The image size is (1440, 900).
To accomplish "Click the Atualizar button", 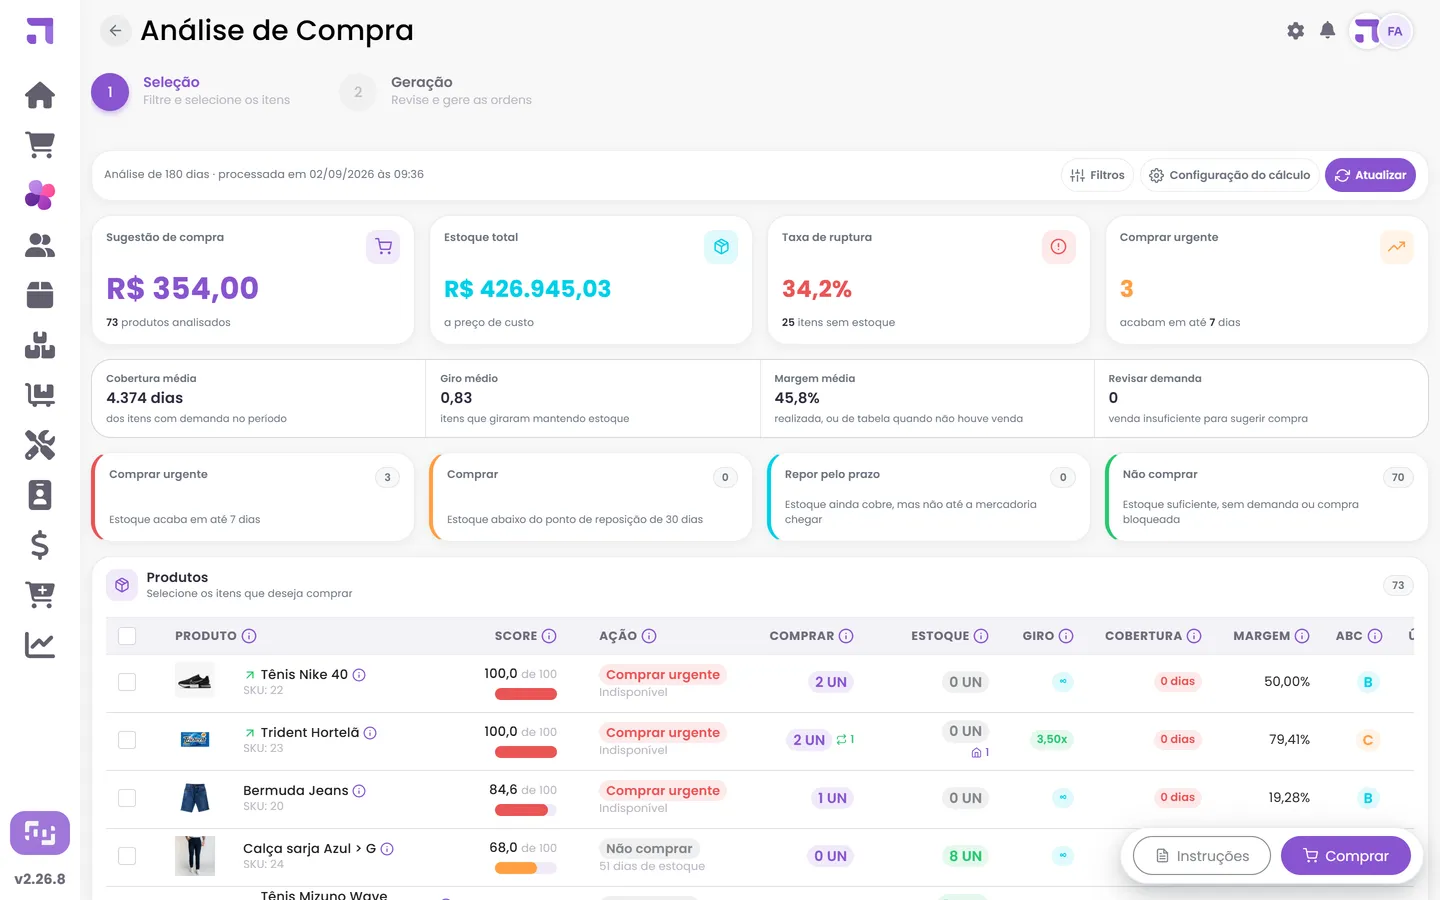I will (x=1370, y=175).
